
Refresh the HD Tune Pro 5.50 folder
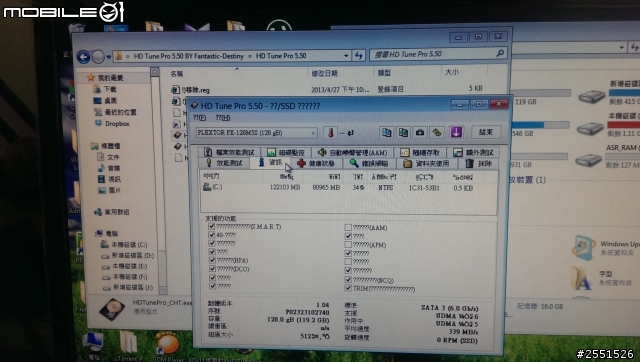click(359, 55)
